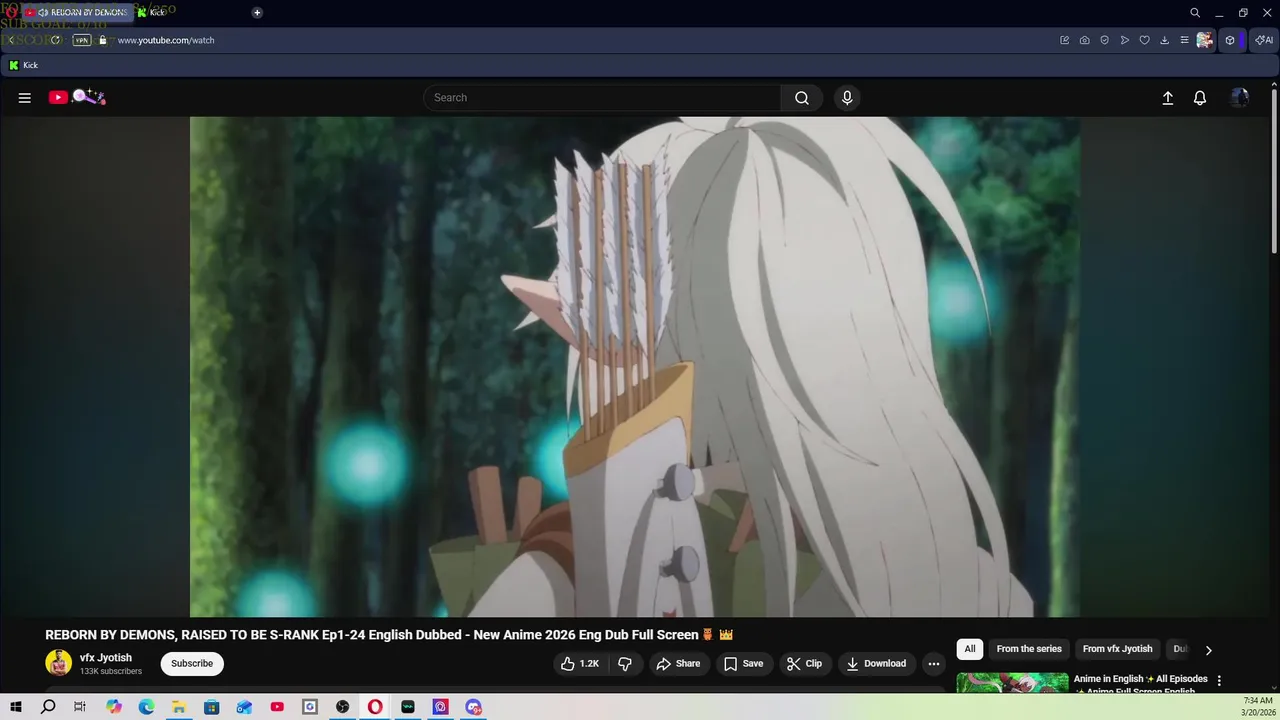Open the YouTube account avatar menu
Screen dimensions: 1280x720
point(1240,98)
